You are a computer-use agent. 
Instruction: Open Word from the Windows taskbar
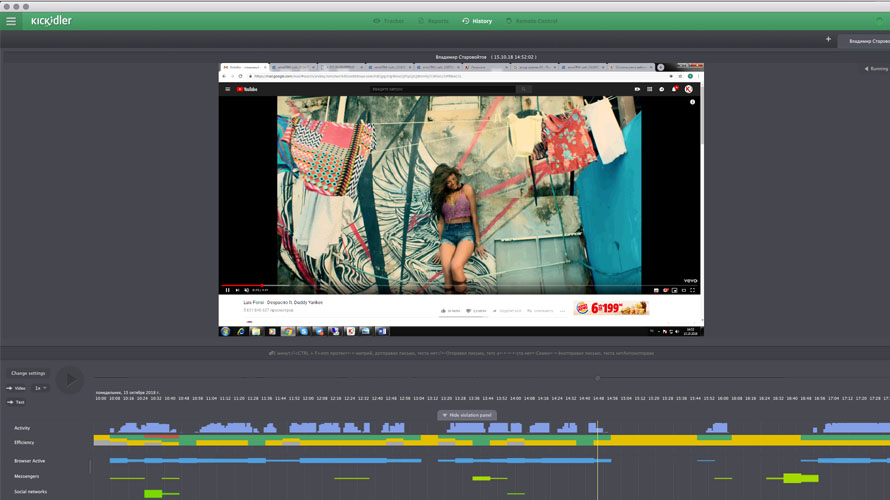(x=381, y=331)
